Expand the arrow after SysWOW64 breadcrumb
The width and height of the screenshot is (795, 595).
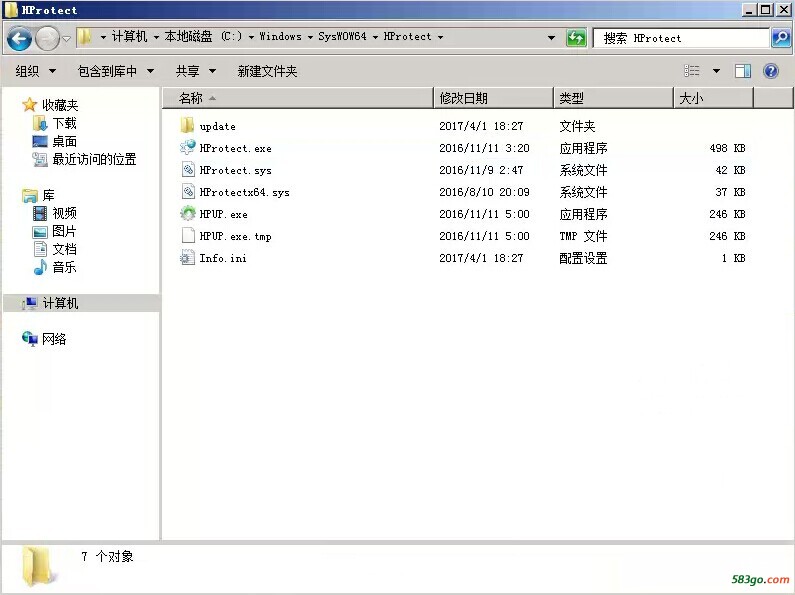point(375,37)
